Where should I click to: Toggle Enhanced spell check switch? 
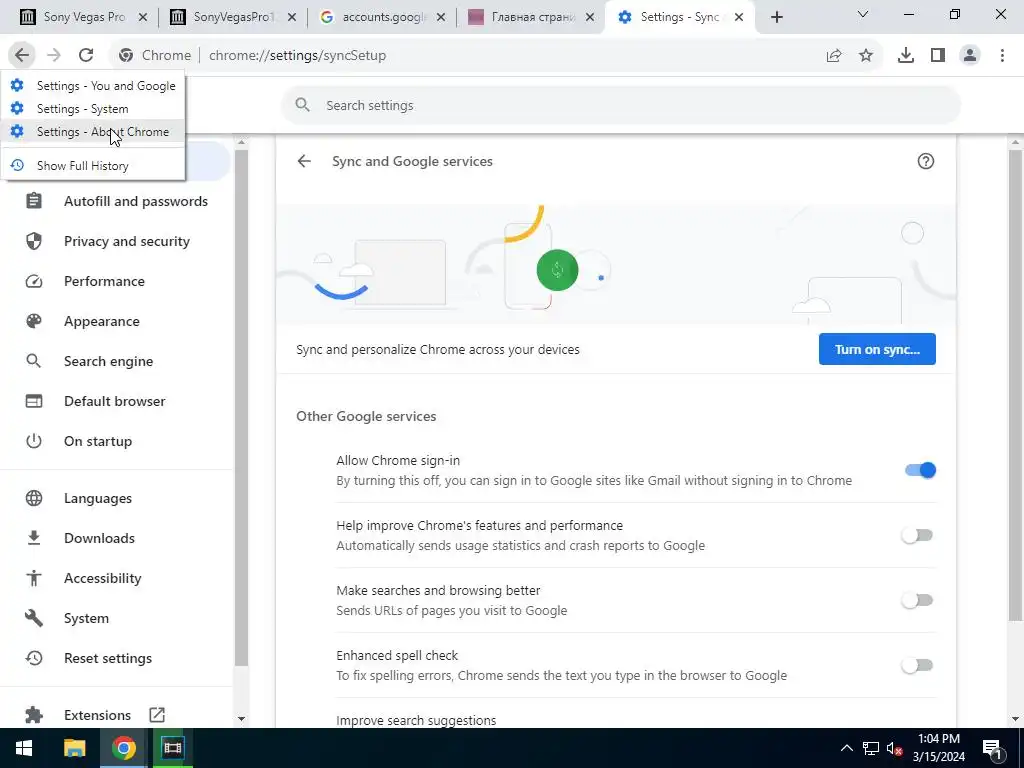click(x=917, y=665)
